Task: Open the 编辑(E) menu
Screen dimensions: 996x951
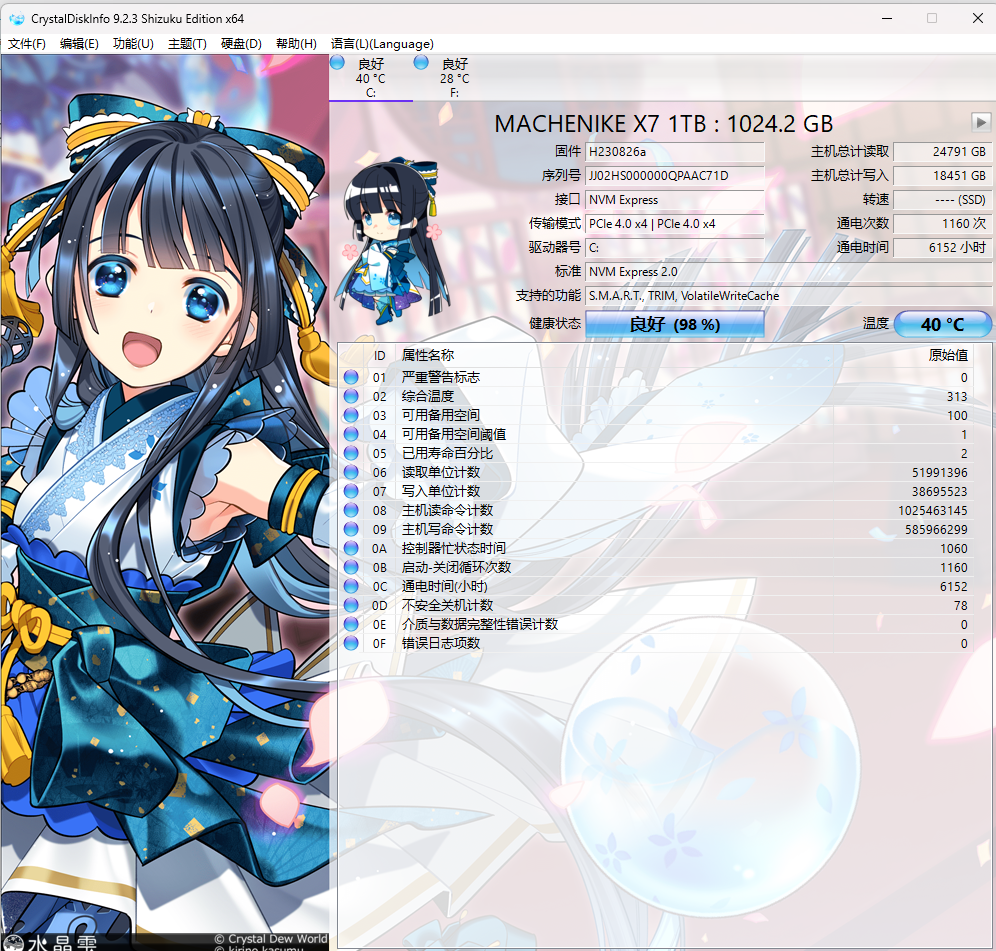Action: click(79, 44)
